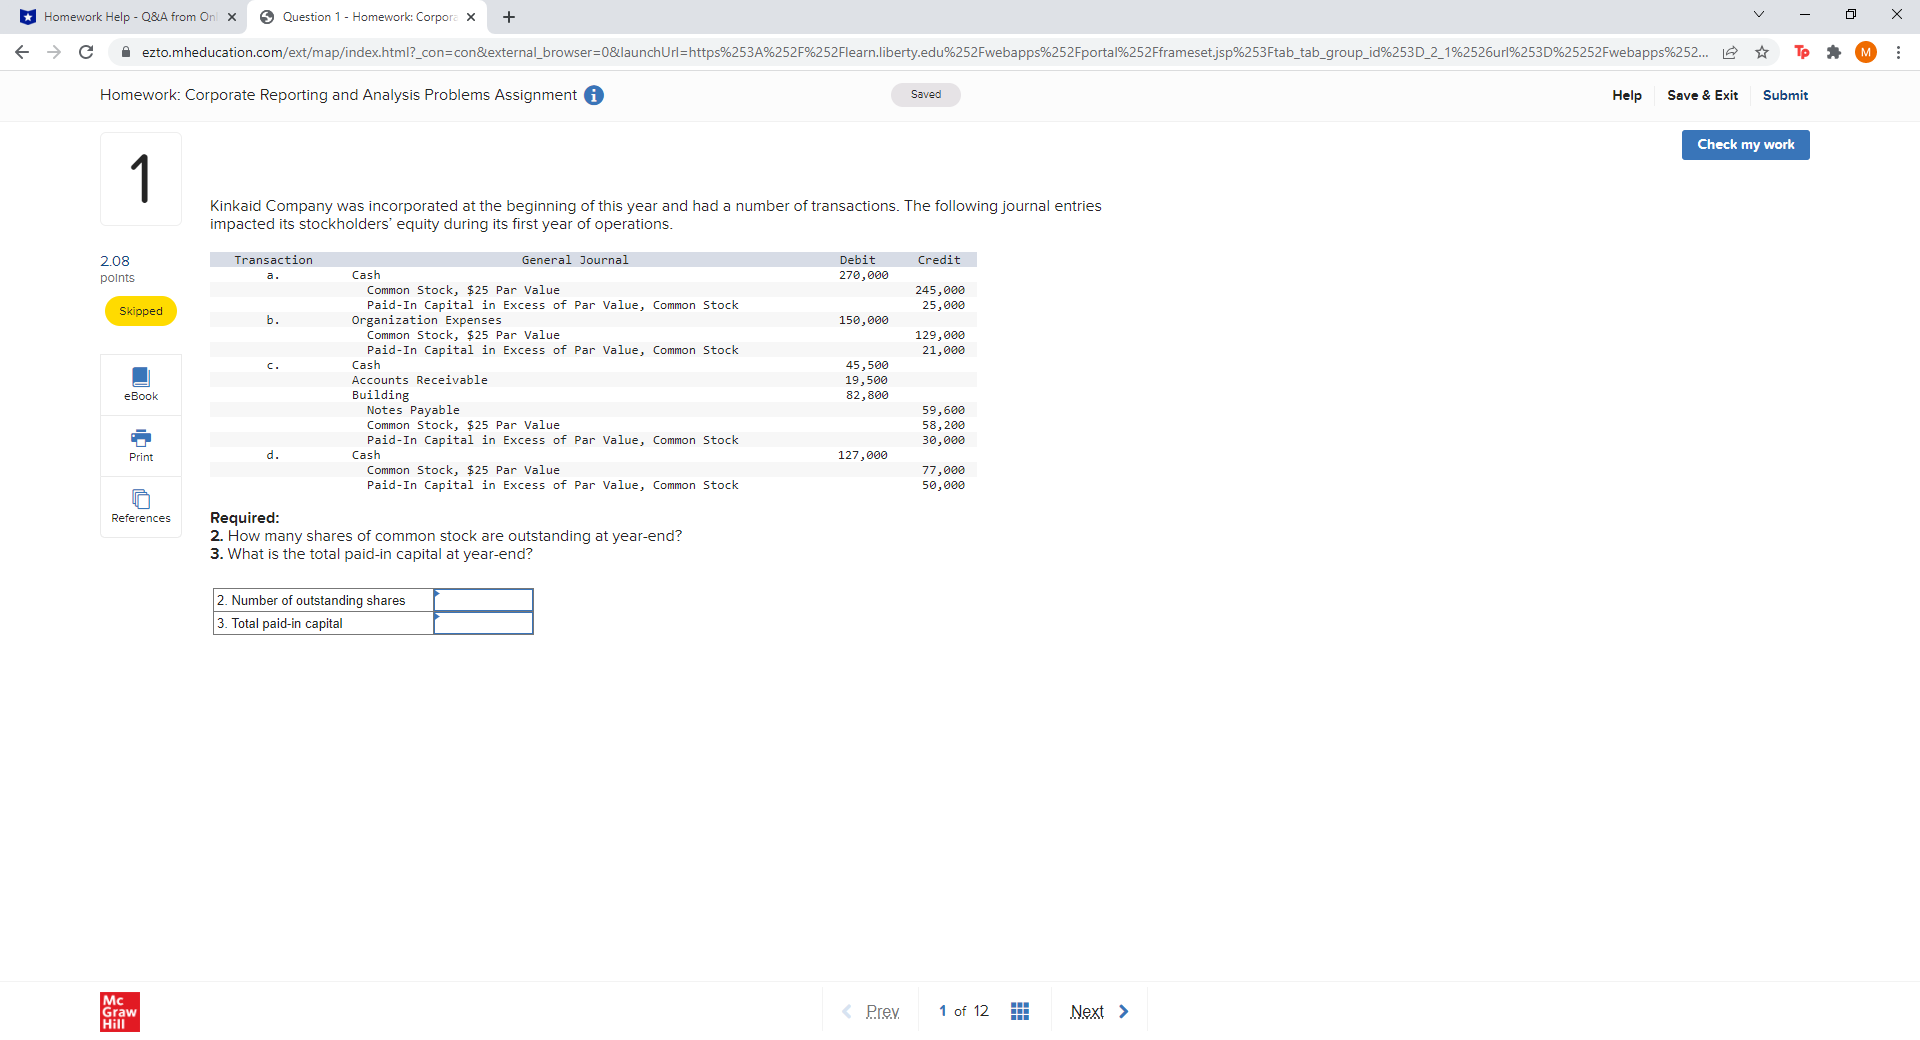Click the Accounts Receivable entry
Viewport: 1920px width, 1040px height.
point(420,380)
